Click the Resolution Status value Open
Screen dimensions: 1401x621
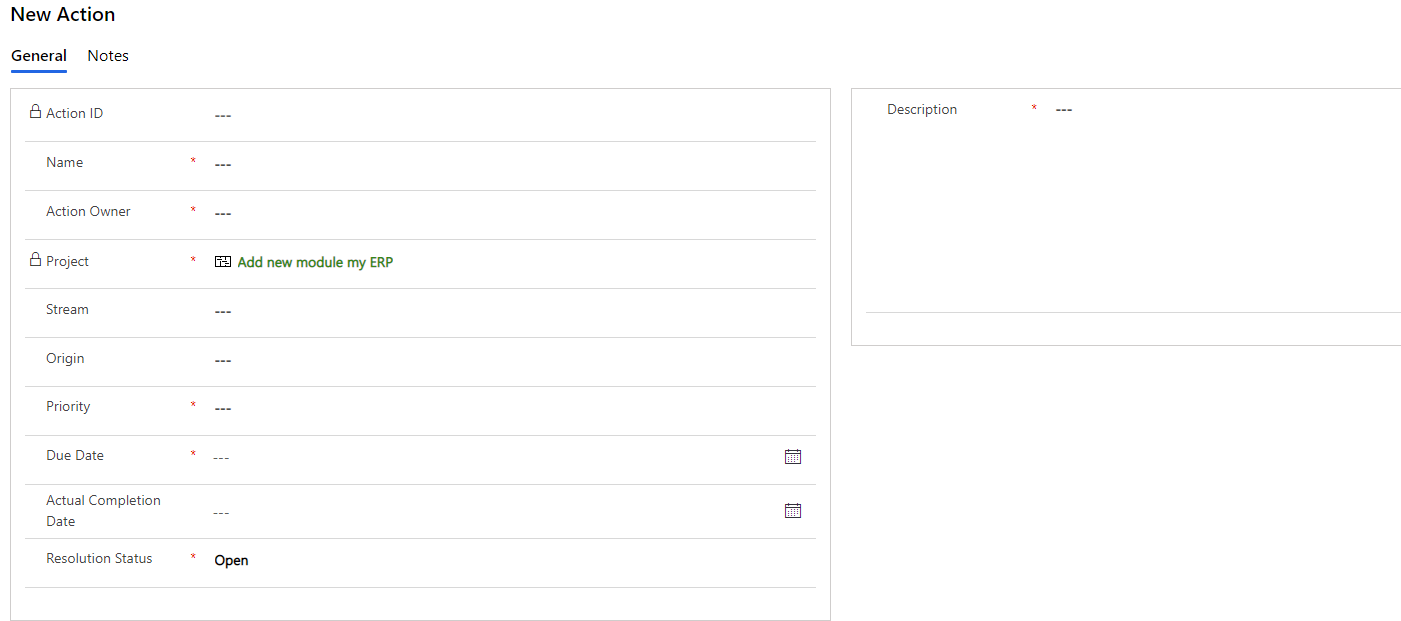tap(231, 560)
